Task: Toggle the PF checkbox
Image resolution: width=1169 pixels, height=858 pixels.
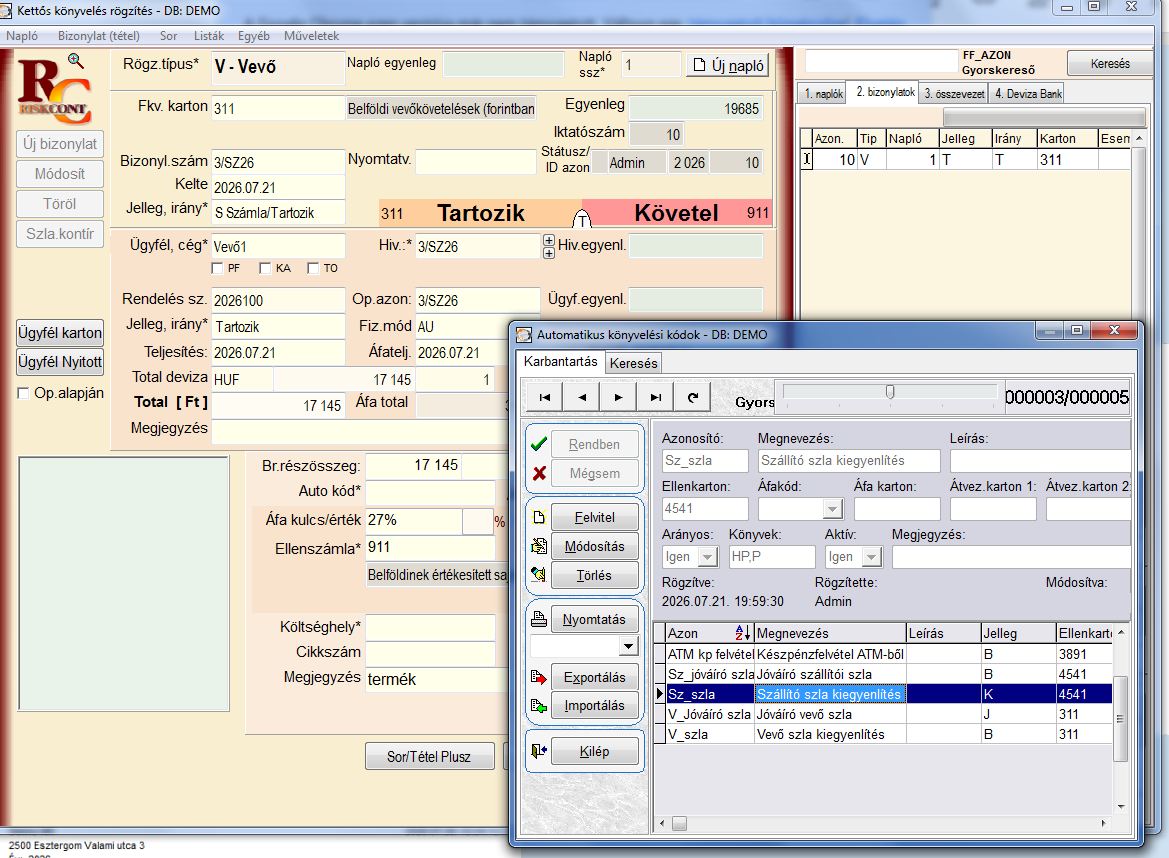Action: 218,268
